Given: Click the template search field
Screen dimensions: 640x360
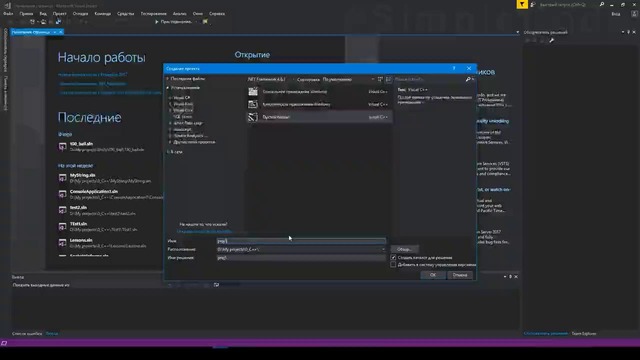Looking at the screenshot, I should point(429,79).
